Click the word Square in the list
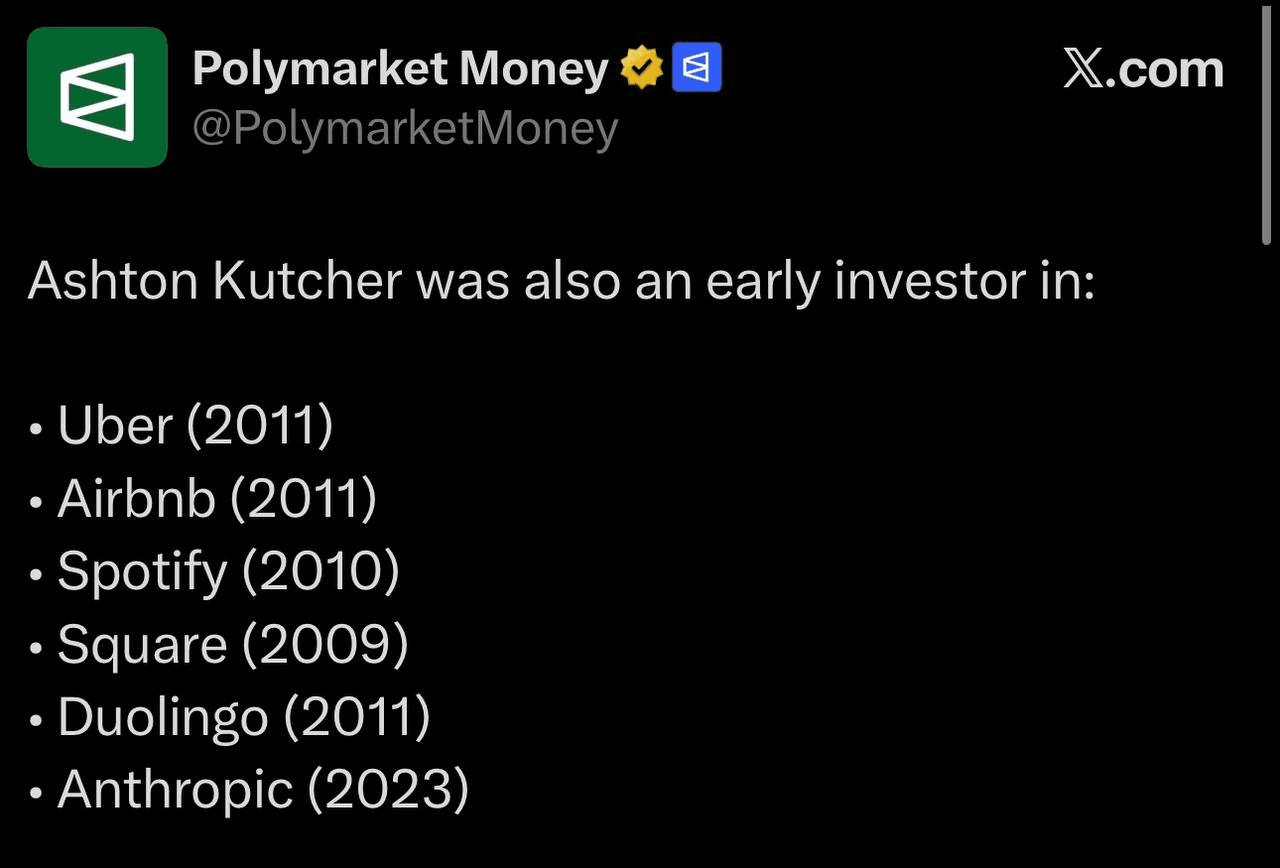This screenshot has width=1280, height=868. (x=142, y=645)
